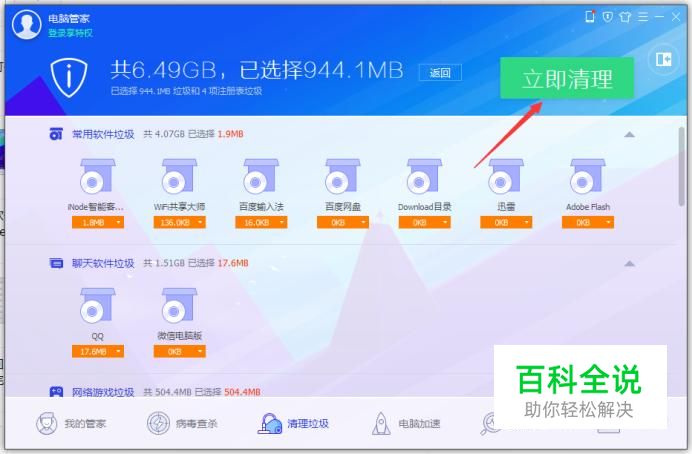This screenshot has width=692, height=454.
Task: Open the 0KB dropdown under 百度网盘
Action: [342, 222]
